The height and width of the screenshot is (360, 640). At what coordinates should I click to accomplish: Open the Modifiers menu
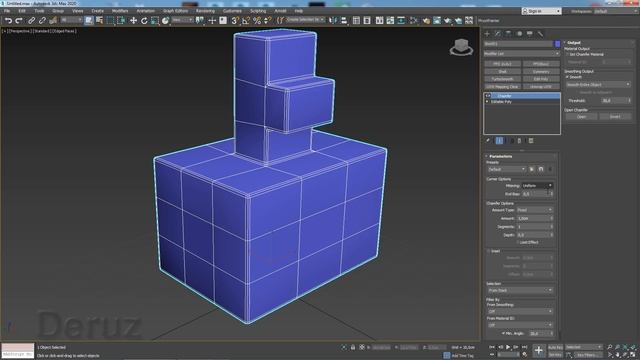point(120,11)
